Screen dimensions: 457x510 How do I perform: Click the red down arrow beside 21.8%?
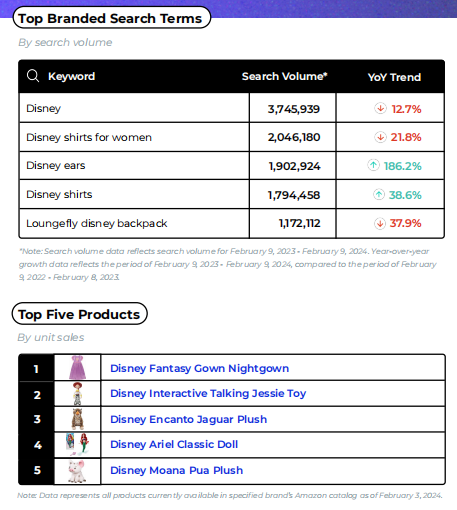point(380,137)
